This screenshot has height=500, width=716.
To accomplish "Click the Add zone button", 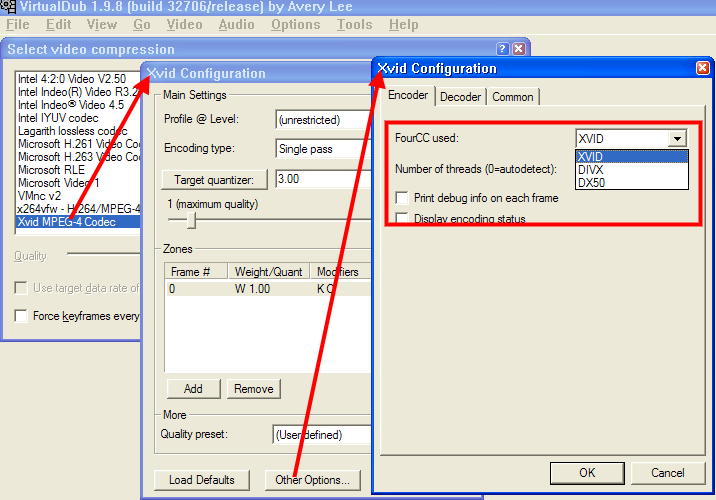I will click(193, 389).
